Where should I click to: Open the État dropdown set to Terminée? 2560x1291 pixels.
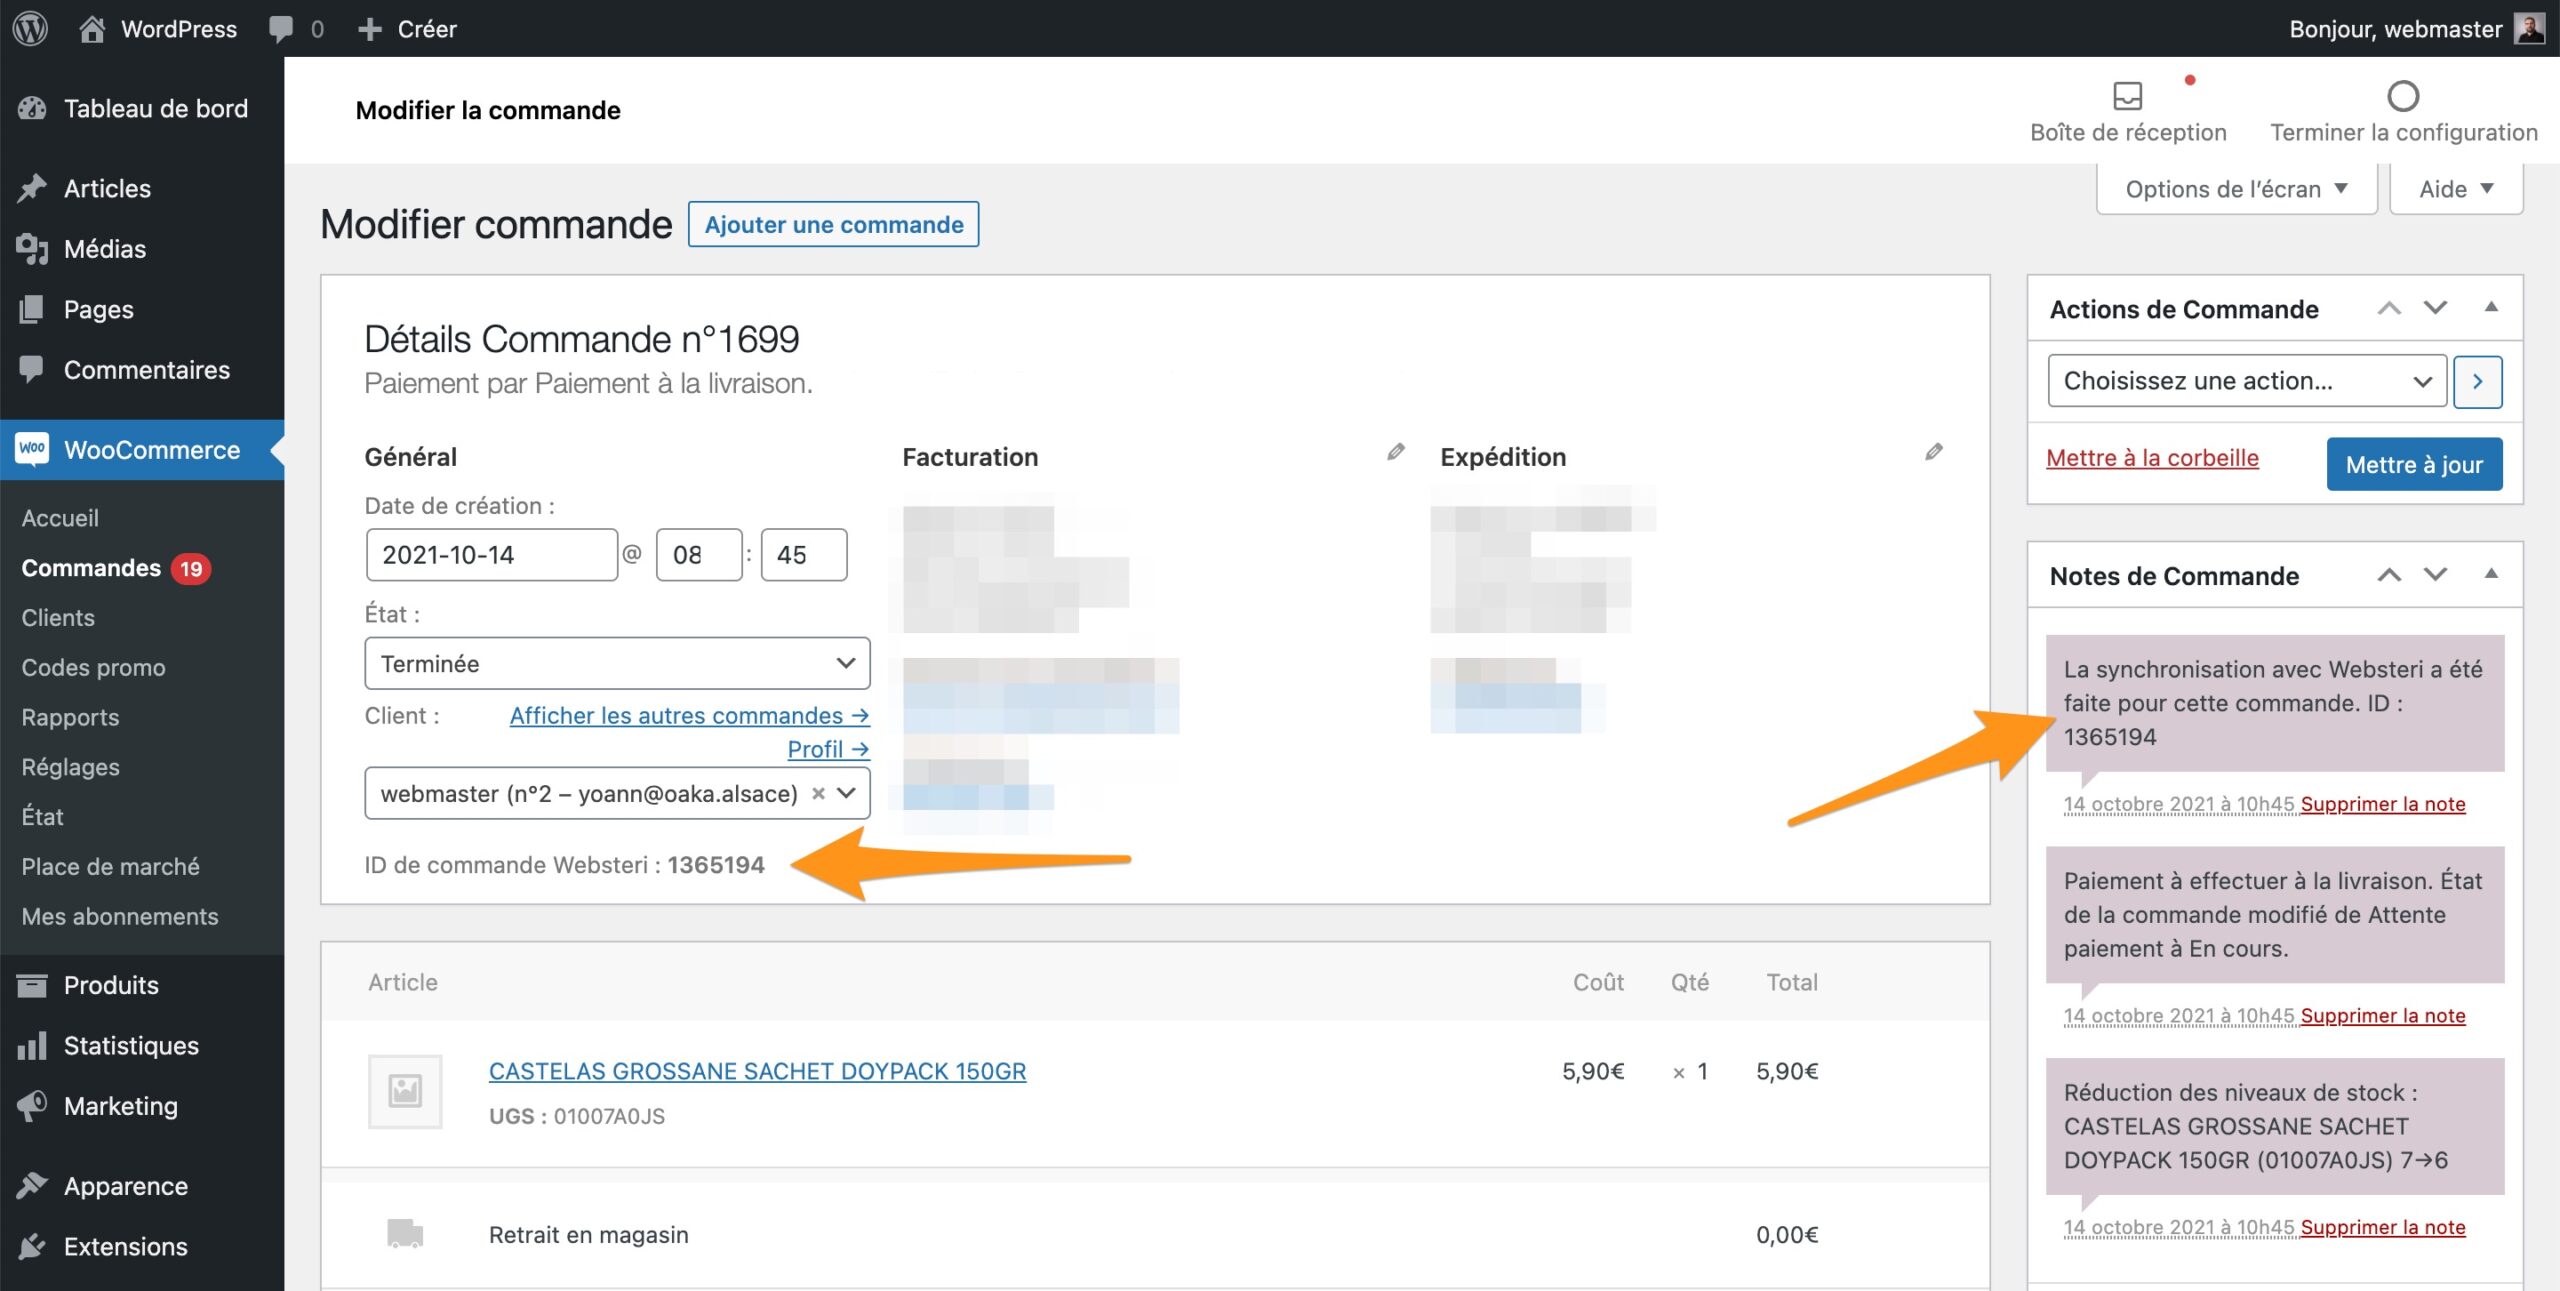coord(617,663)
